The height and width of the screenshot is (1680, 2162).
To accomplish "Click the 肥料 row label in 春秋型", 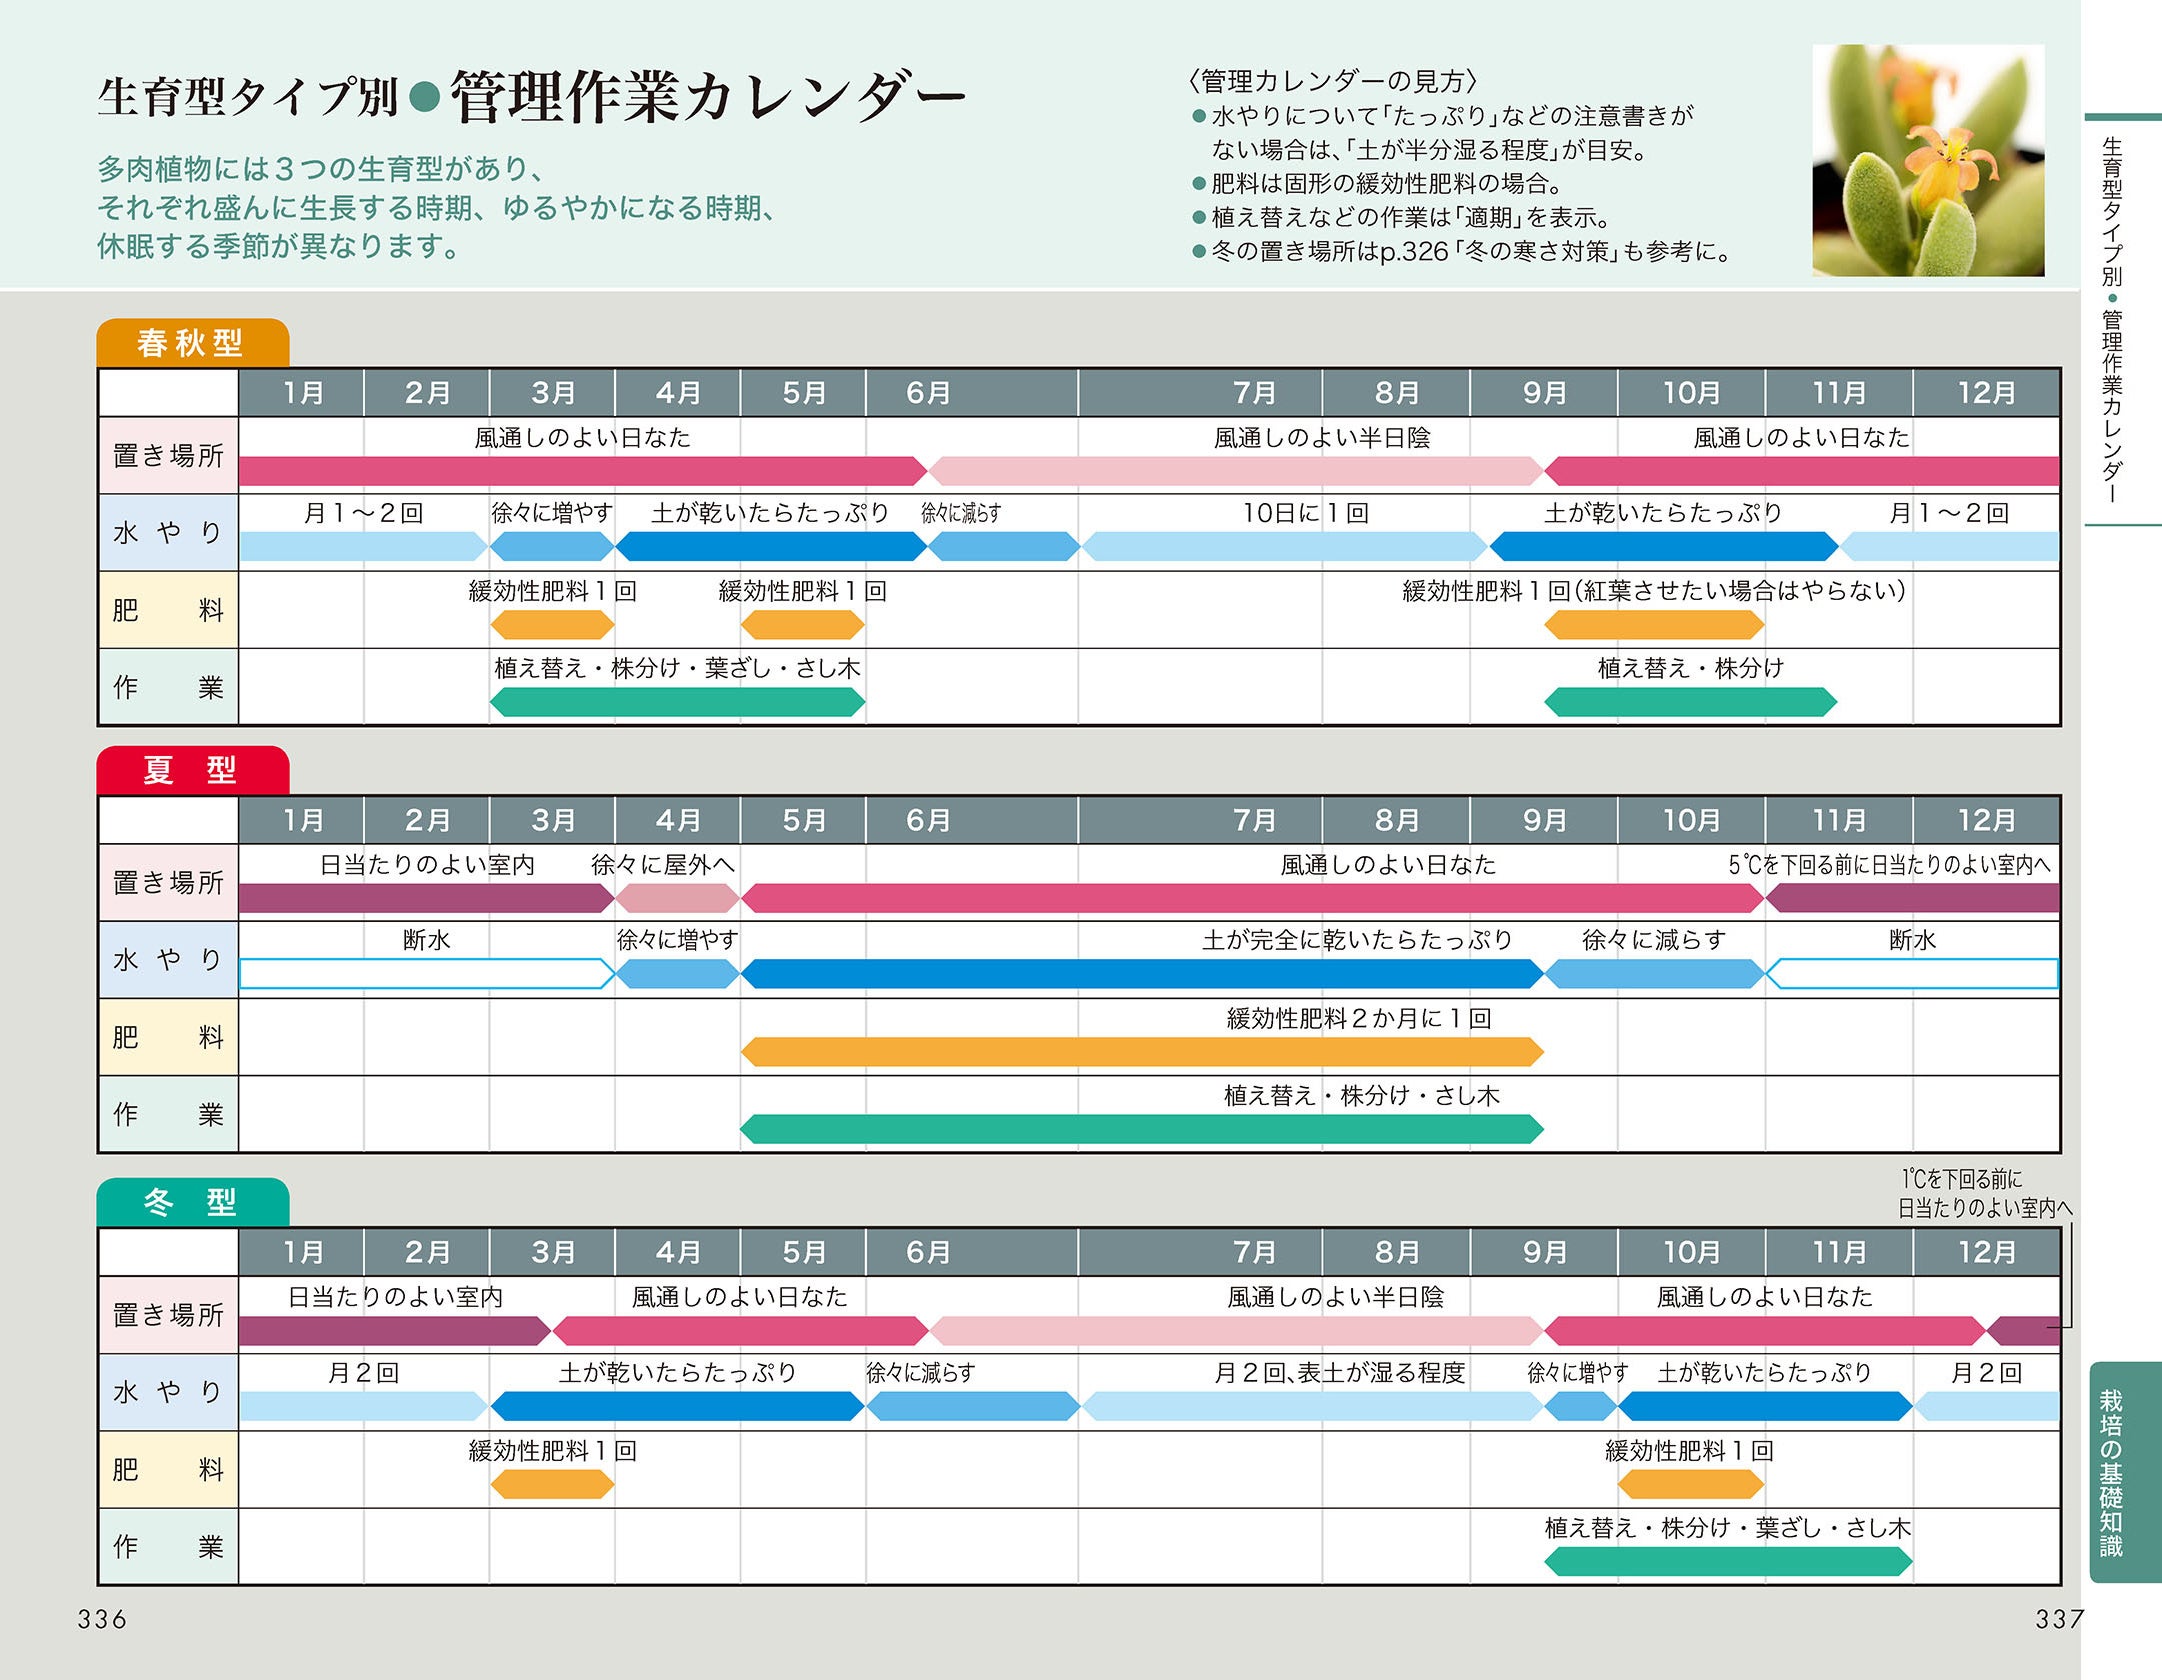I will [168, 610].
